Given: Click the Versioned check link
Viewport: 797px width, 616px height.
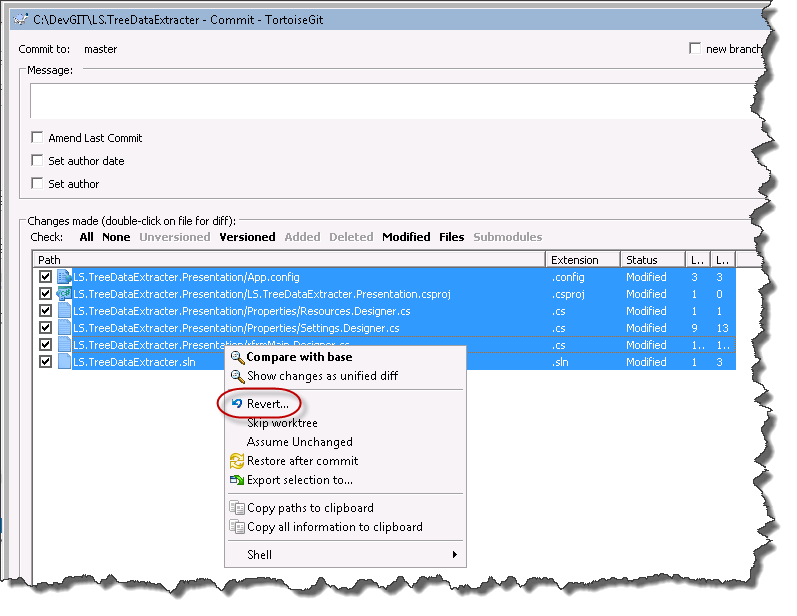Looking at the screenshot, I should [x=247, y=237].
